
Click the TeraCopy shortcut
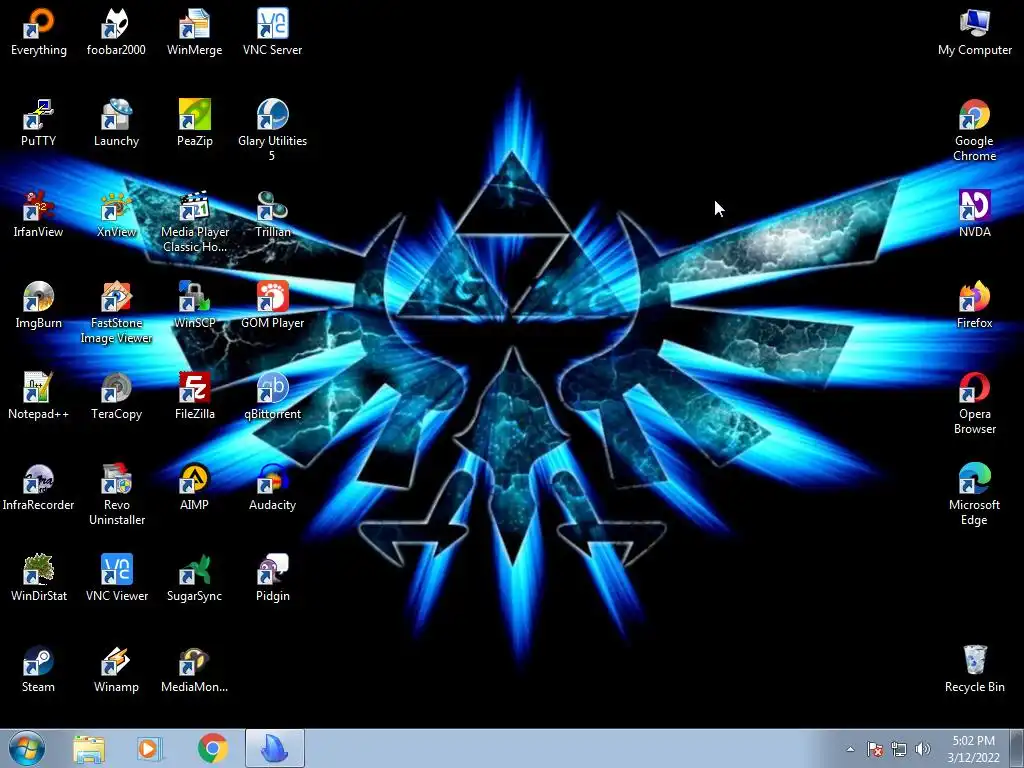point(116,396)
